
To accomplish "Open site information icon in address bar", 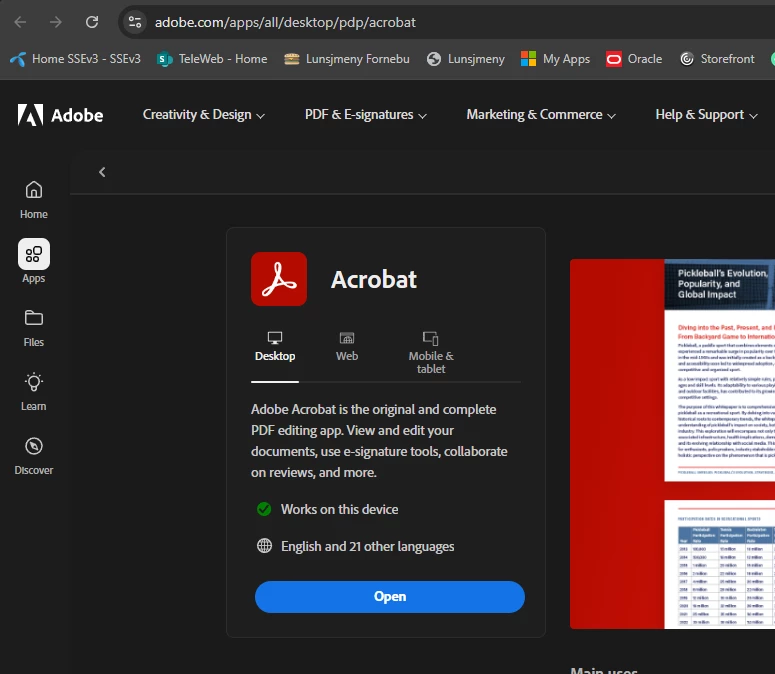I will pos(135,22).
